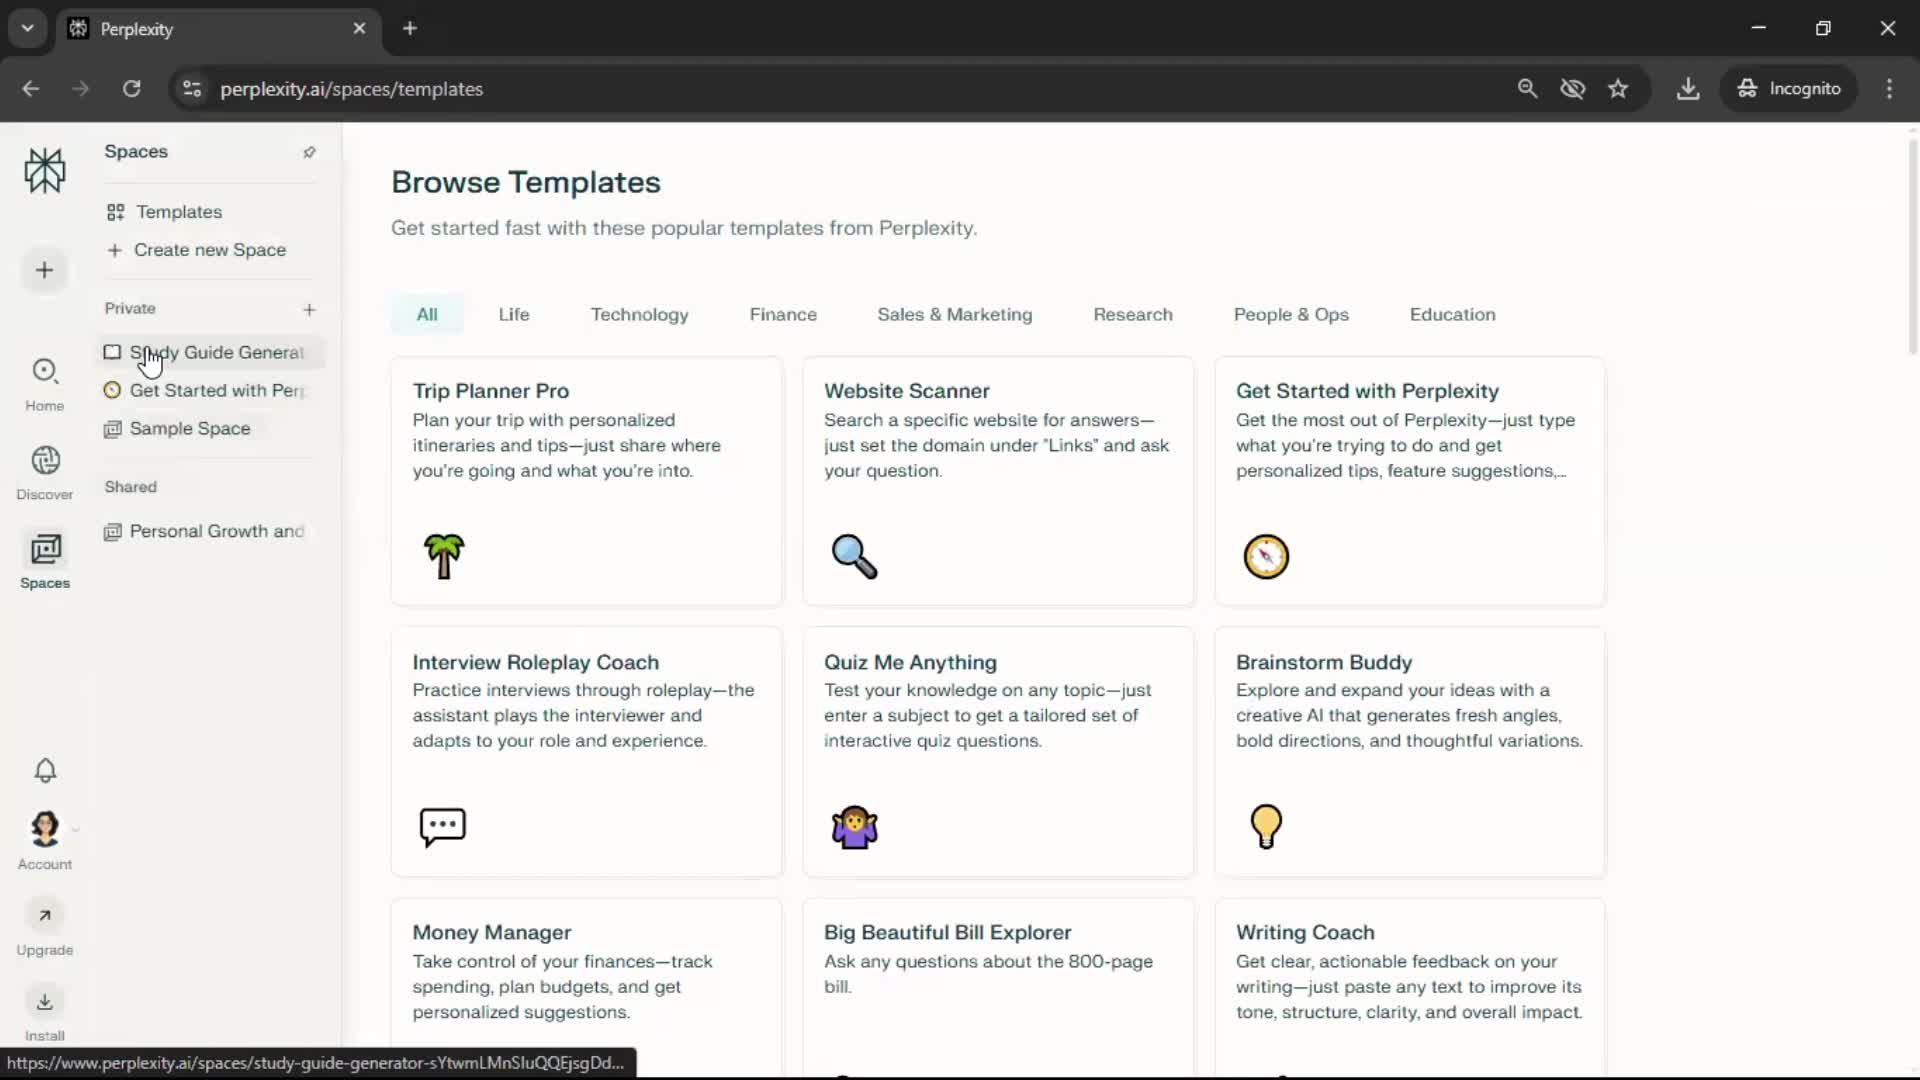Click the new thread plus icon
This screenshot has width=1920, height=1080.
pos(44,270)
